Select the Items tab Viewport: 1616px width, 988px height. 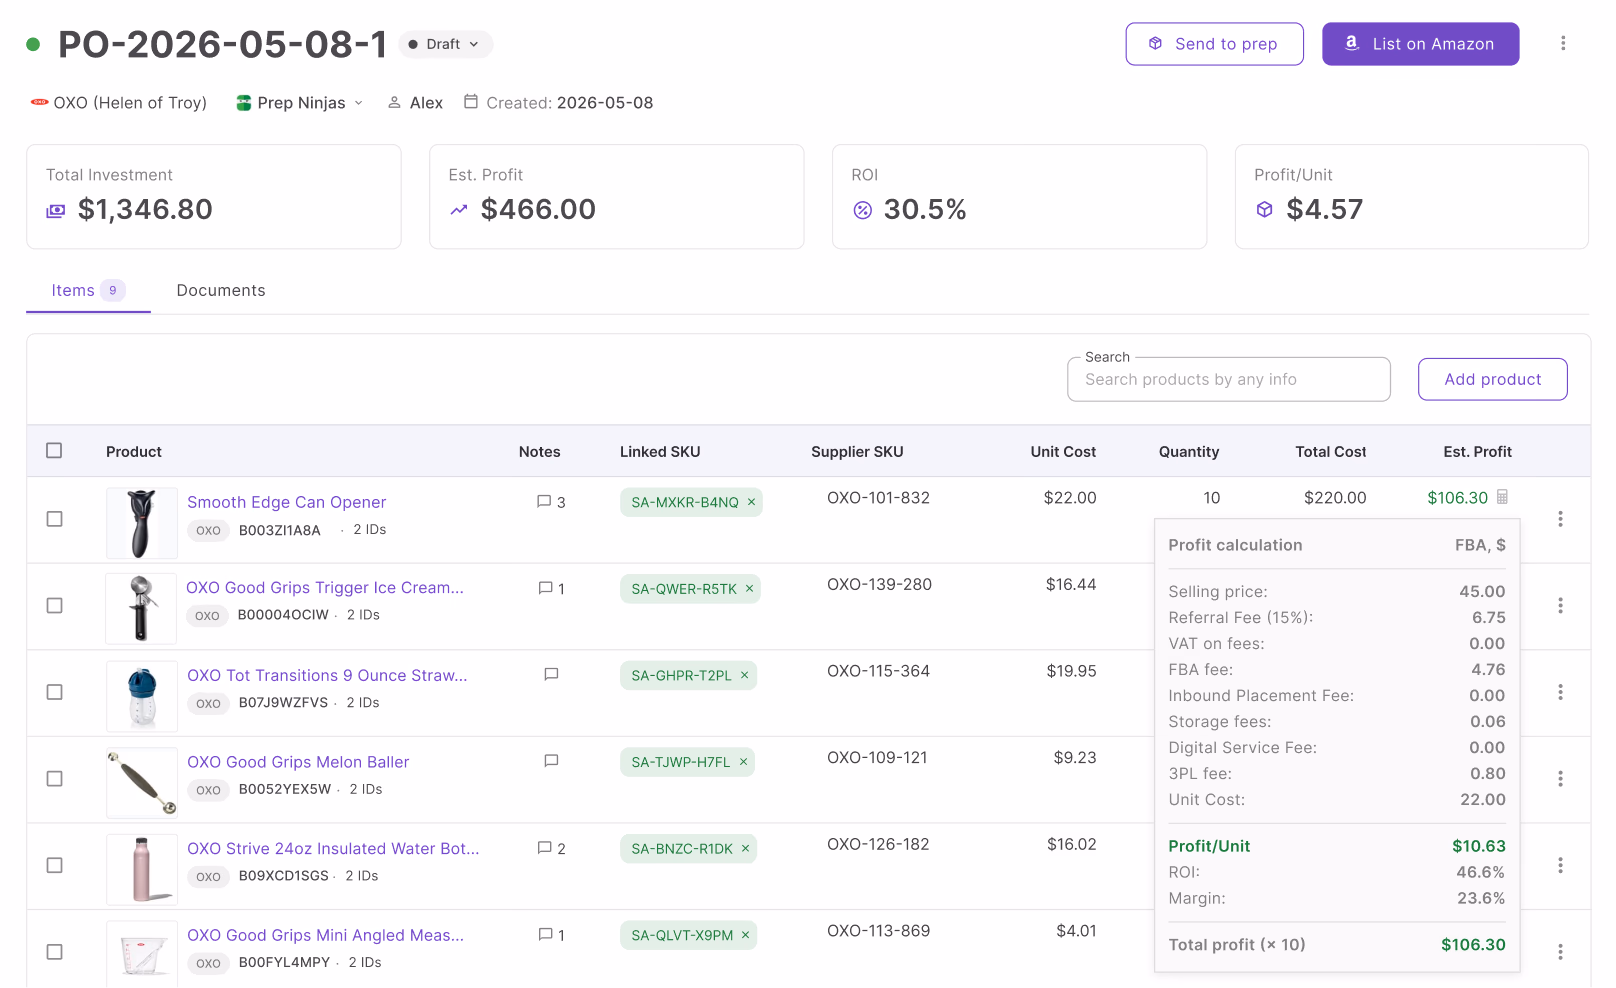[x=88, y=290]
